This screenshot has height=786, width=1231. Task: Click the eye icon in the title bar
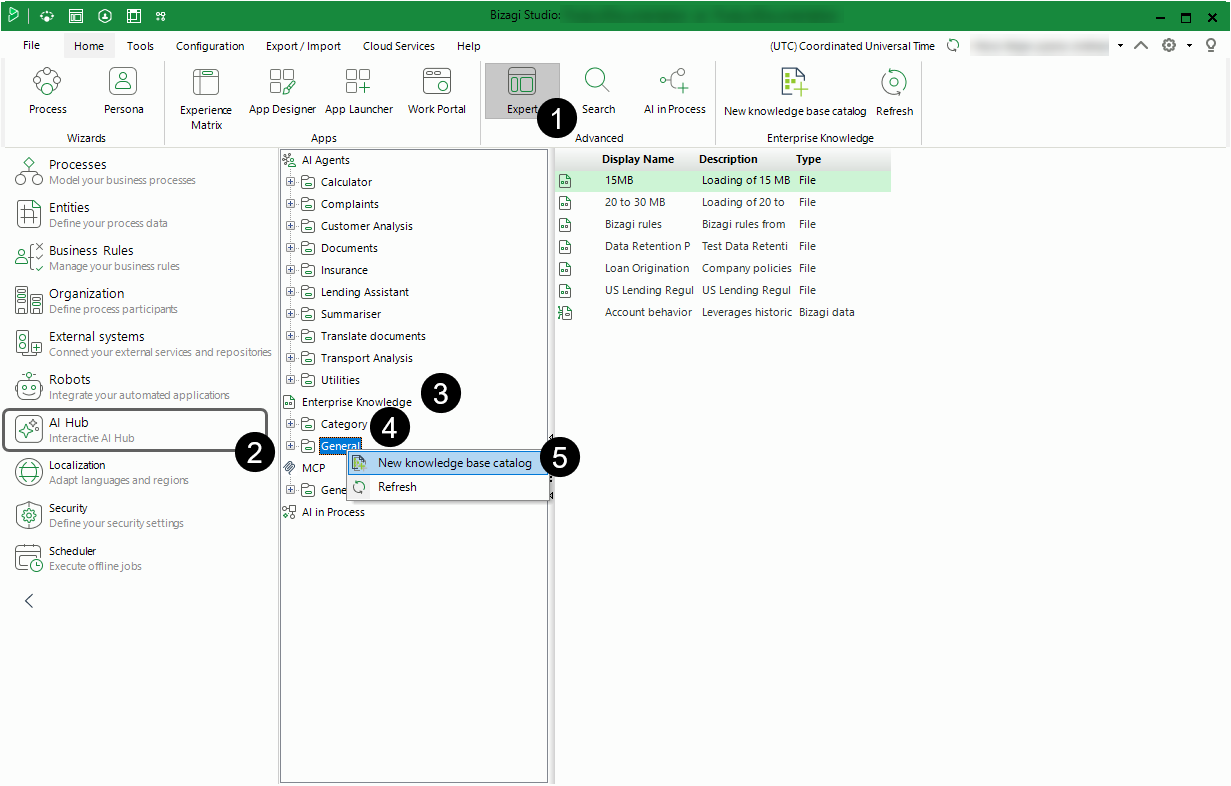[x=47, y=16]
